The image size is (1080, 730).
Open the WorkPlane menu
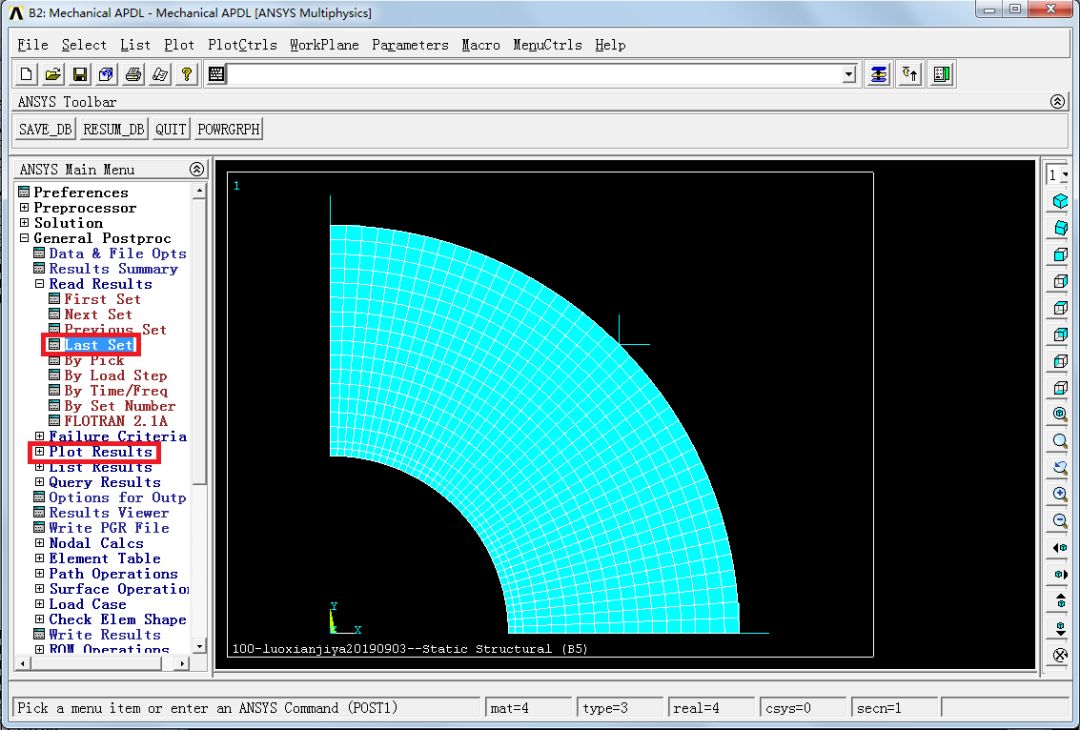coord(323,44)
